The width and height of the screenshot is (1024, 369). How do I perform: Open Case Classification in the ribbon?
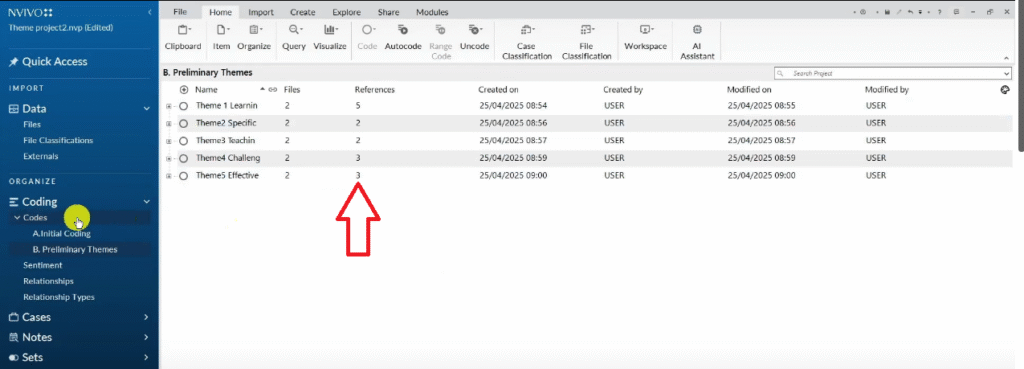[x=526, y=42]
